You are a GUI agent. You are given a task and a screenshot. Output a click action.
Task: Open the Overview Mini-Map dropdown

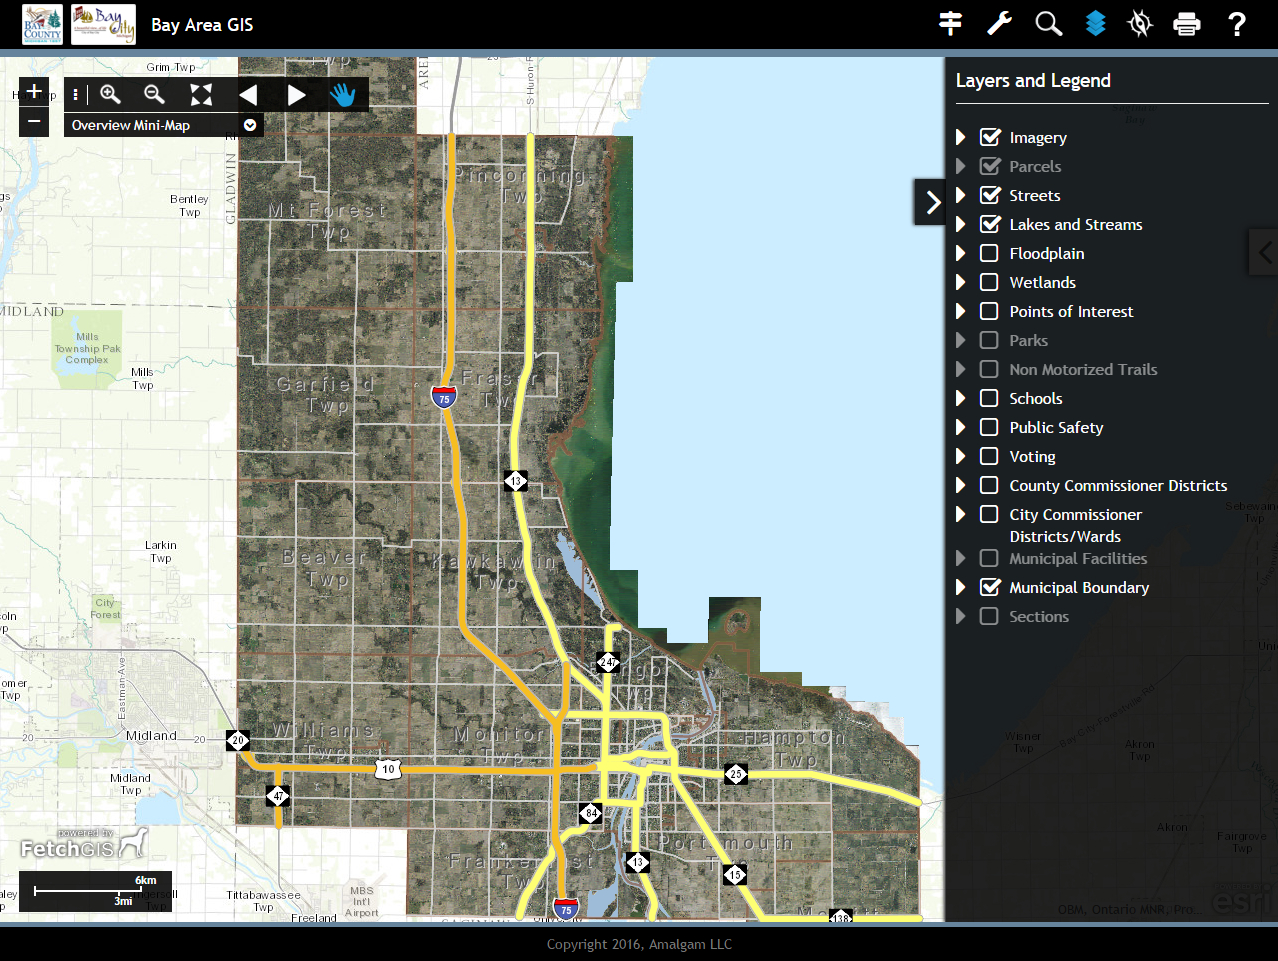250,125
